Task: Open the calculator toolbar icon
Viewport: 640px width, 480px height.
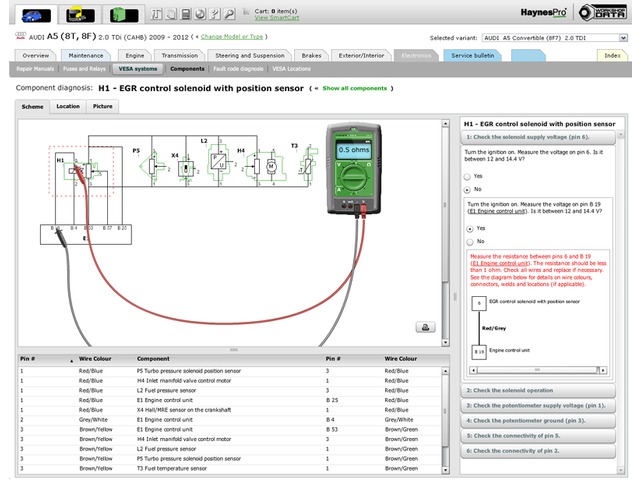Action: pyautogui.click(x=186, y=14)
